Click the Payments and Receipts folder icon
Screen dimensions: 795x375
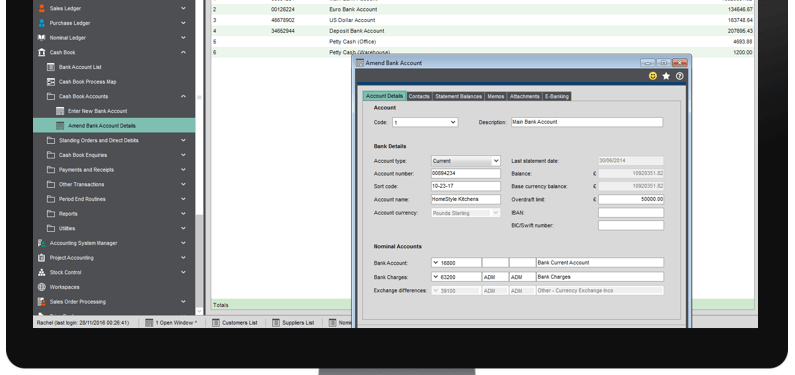(51, 170)
